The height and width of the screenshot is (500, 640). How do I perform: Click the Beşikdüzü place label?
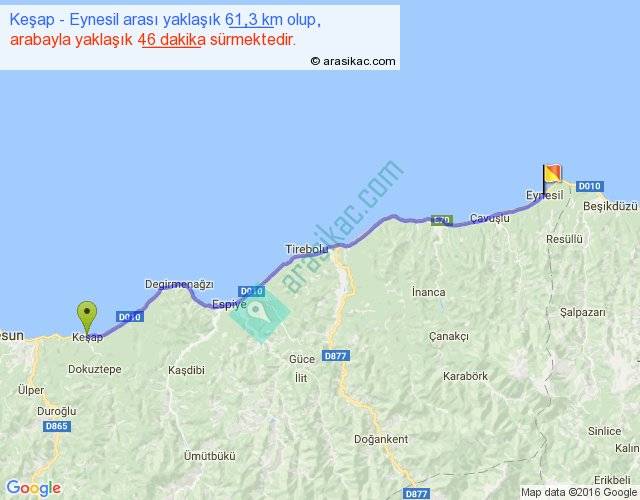pos(609,206)
